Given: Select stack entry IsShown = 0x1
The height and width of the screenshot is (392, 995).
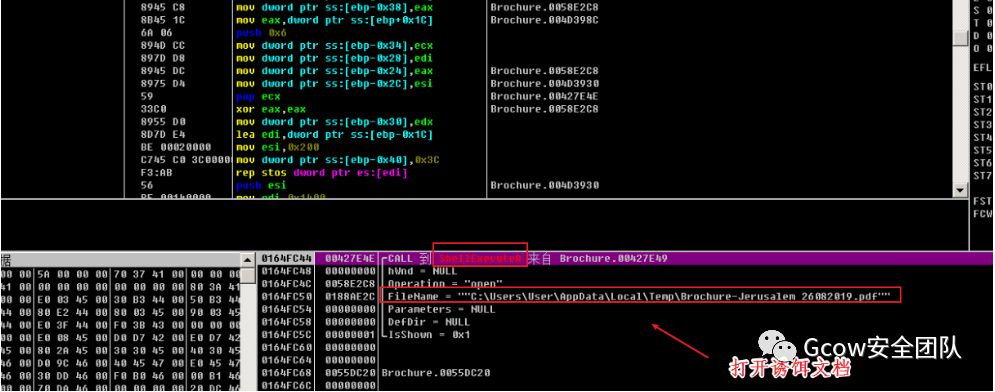Looking at the screenshot, I should pyautogui.click(x=428, y=335).
